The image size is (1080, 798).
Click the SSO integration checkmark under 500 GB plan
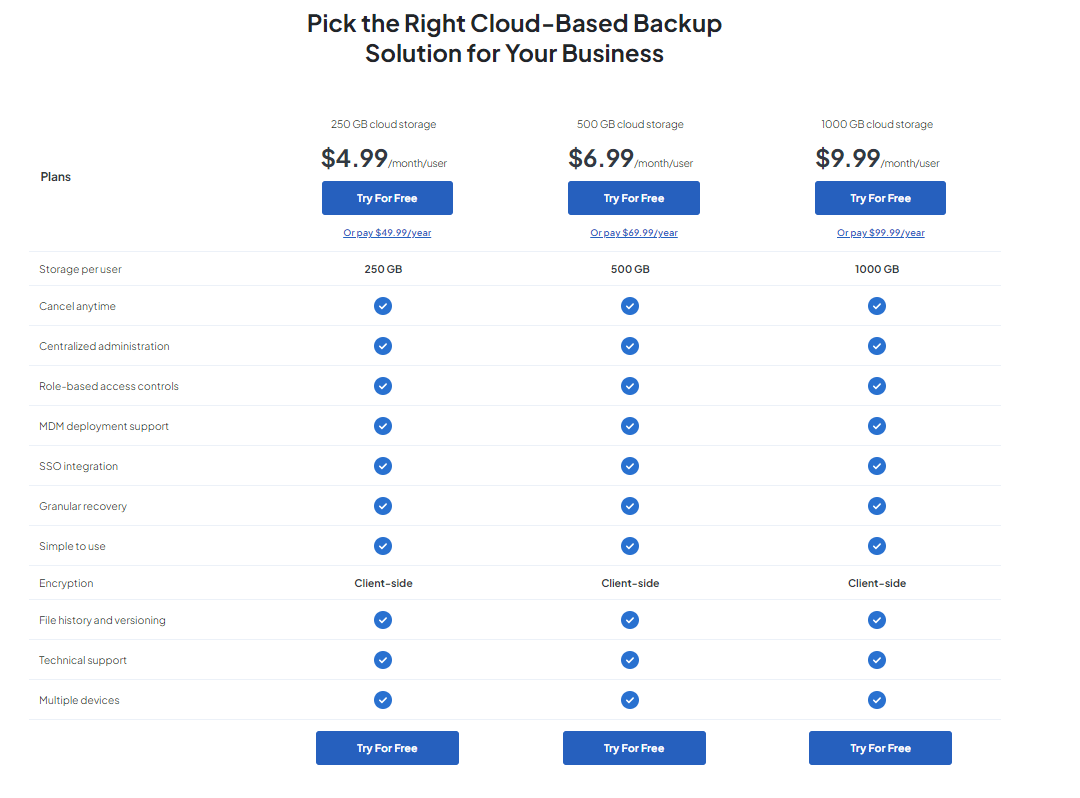[630, 466]
